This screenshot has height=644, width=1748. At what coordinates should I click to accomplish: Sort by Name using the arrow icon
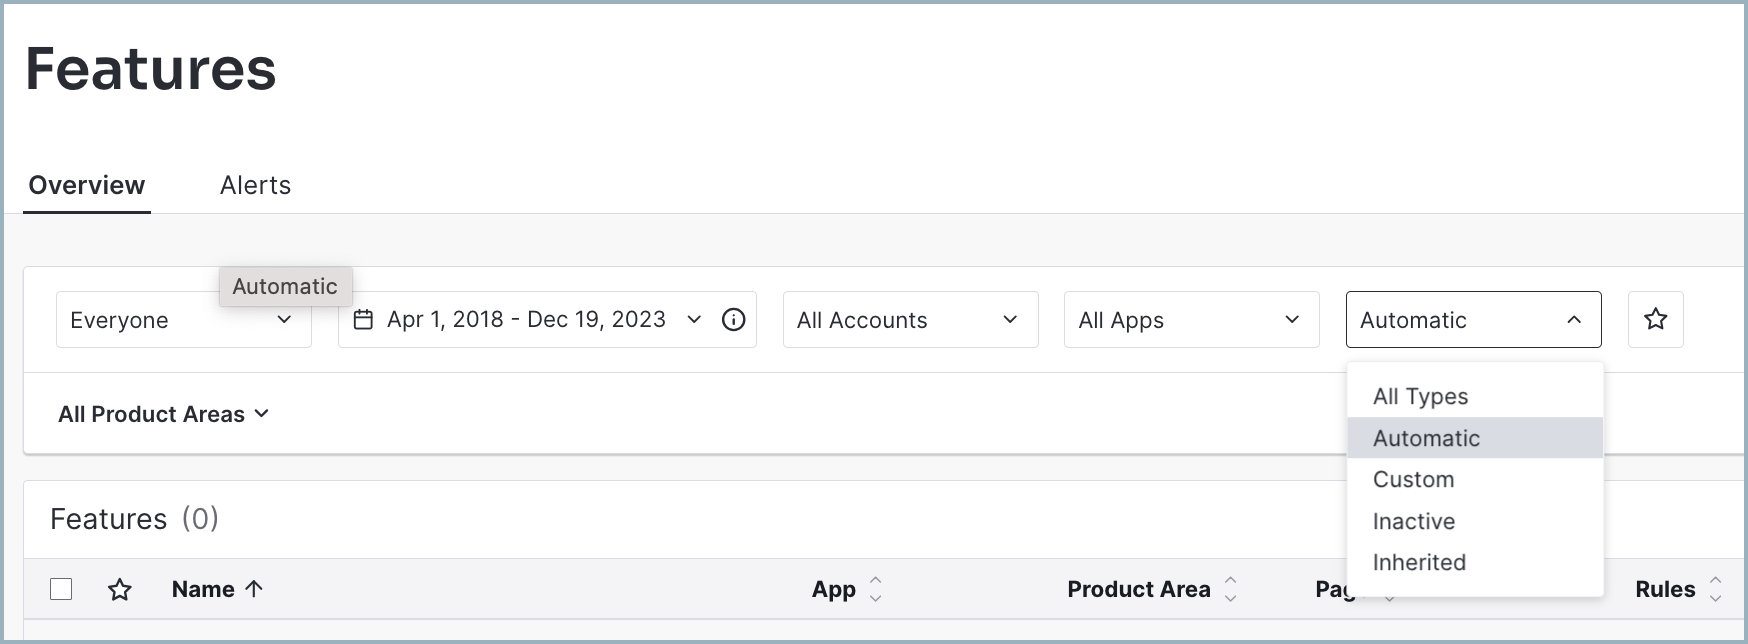coord(254,589)
